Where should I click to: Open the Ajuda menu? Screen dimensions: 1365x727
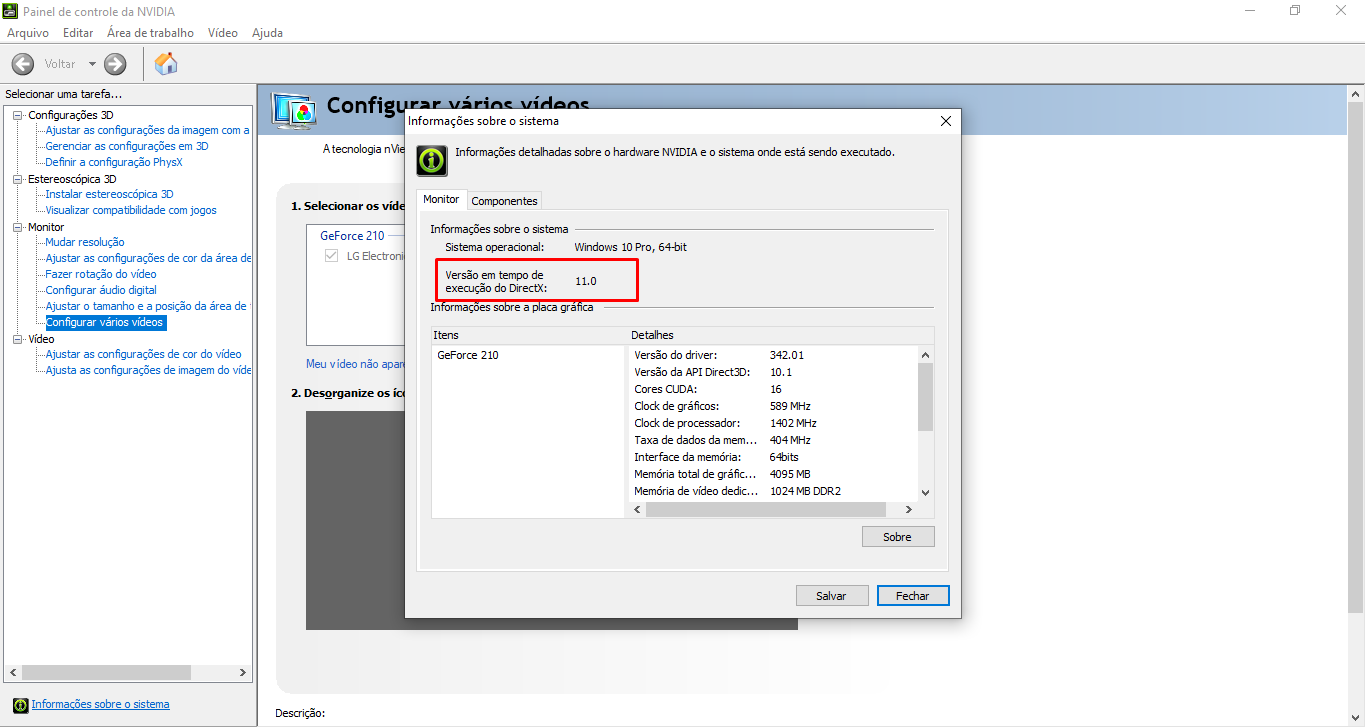[x=267, y=33]
